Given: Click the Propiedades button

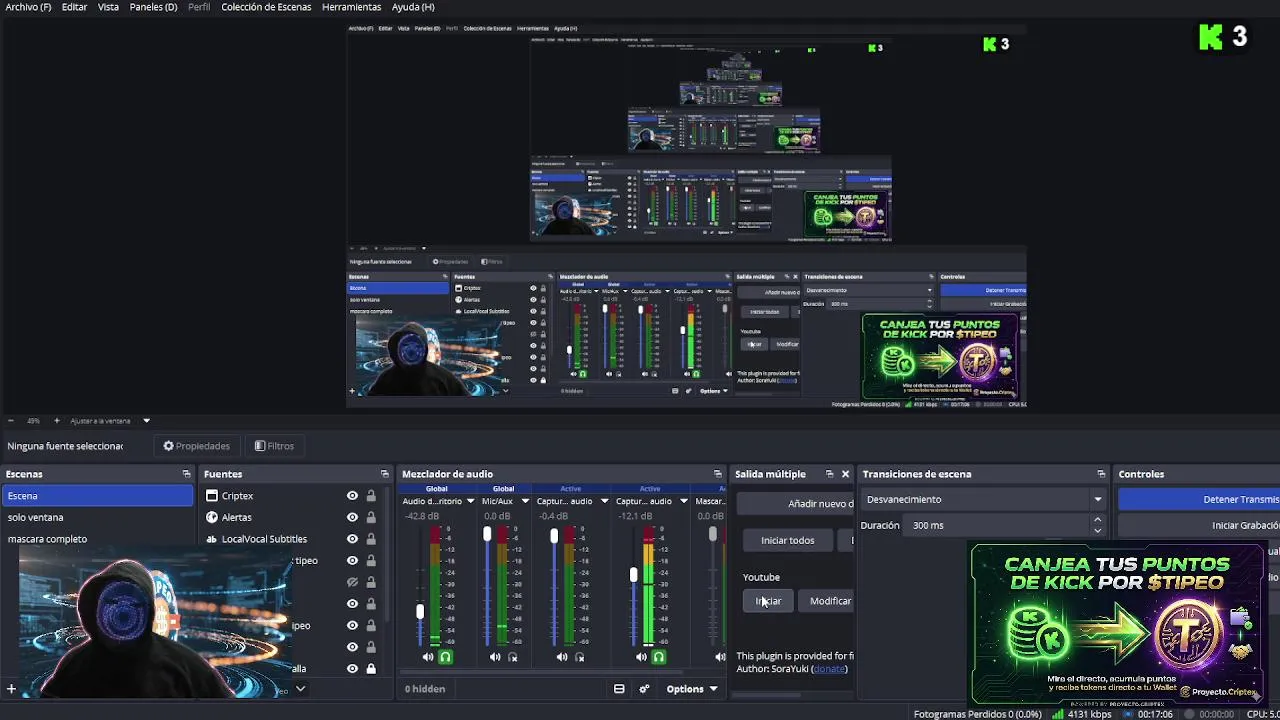Looking at the screenshot, I should (x=197, y=446).
